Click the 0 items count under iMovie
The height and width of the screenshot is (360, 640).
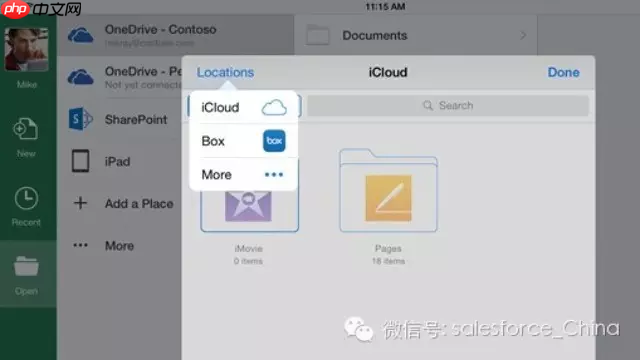click(248, 261)
